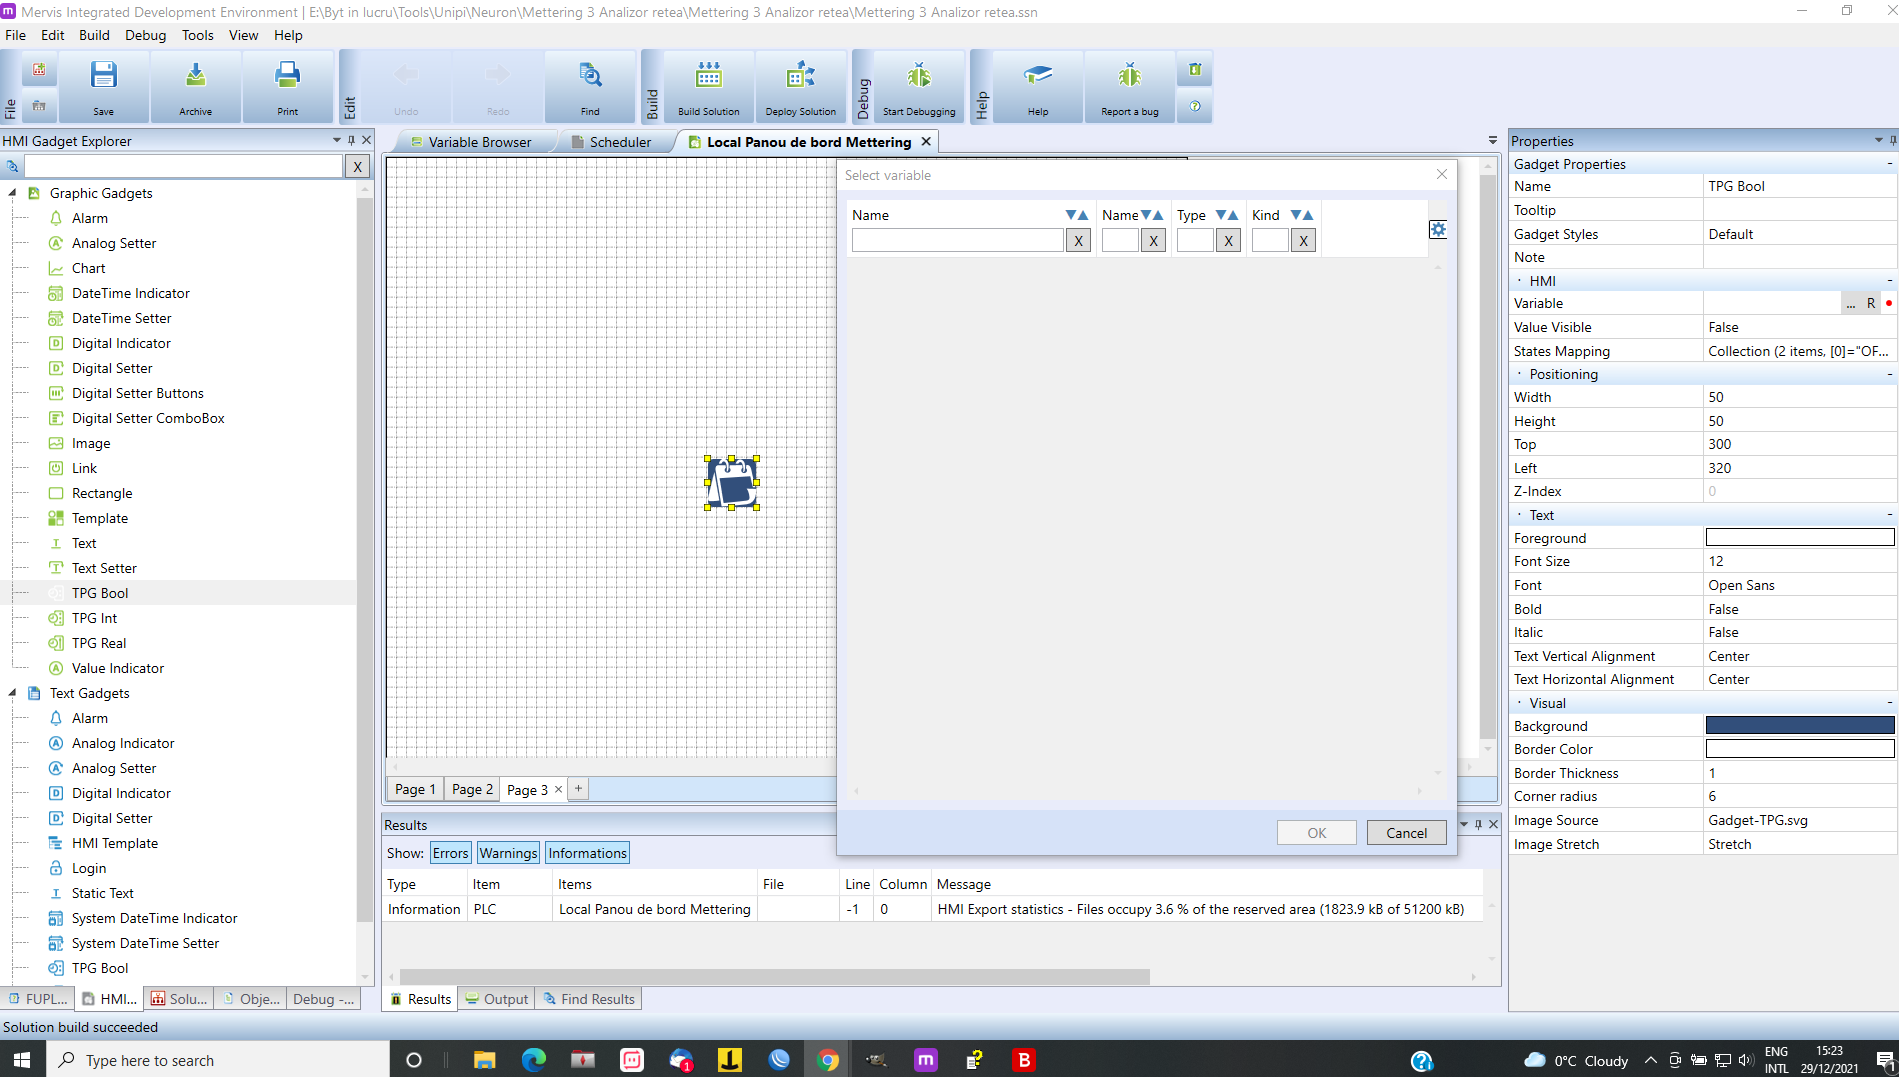
Task: Click Cancel in the Select variable dialog
Action: [x=1406, y=832]
